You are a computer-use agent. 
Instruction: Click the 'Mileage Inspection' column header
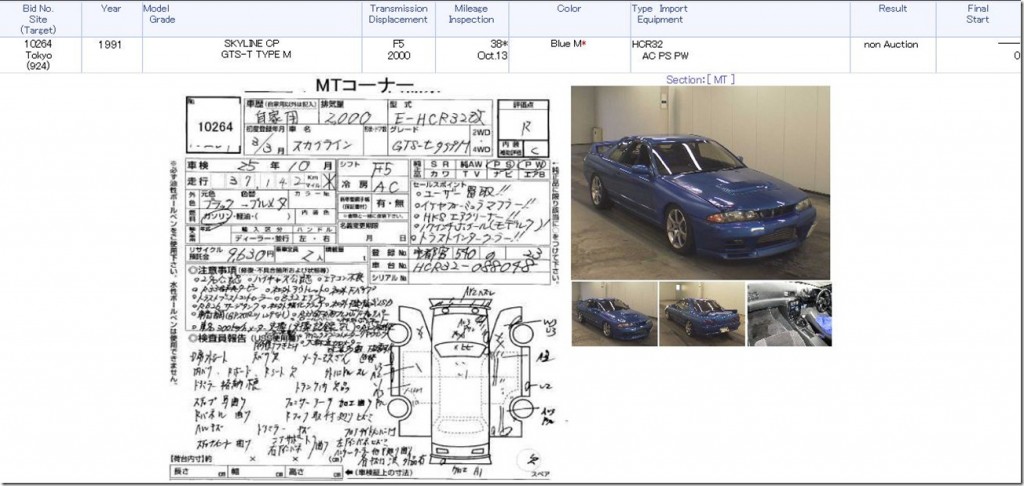[471, 14]
